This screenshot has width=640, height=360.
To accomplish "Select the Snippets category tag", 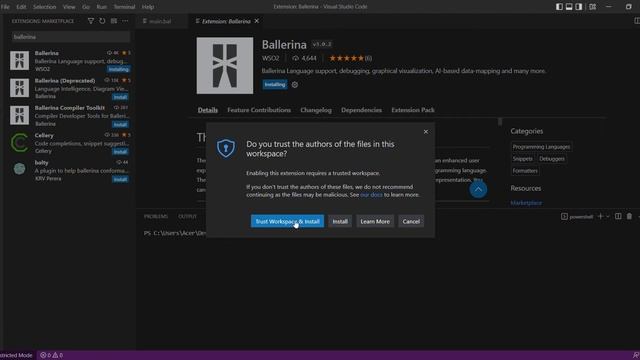I will click(522, 159).
